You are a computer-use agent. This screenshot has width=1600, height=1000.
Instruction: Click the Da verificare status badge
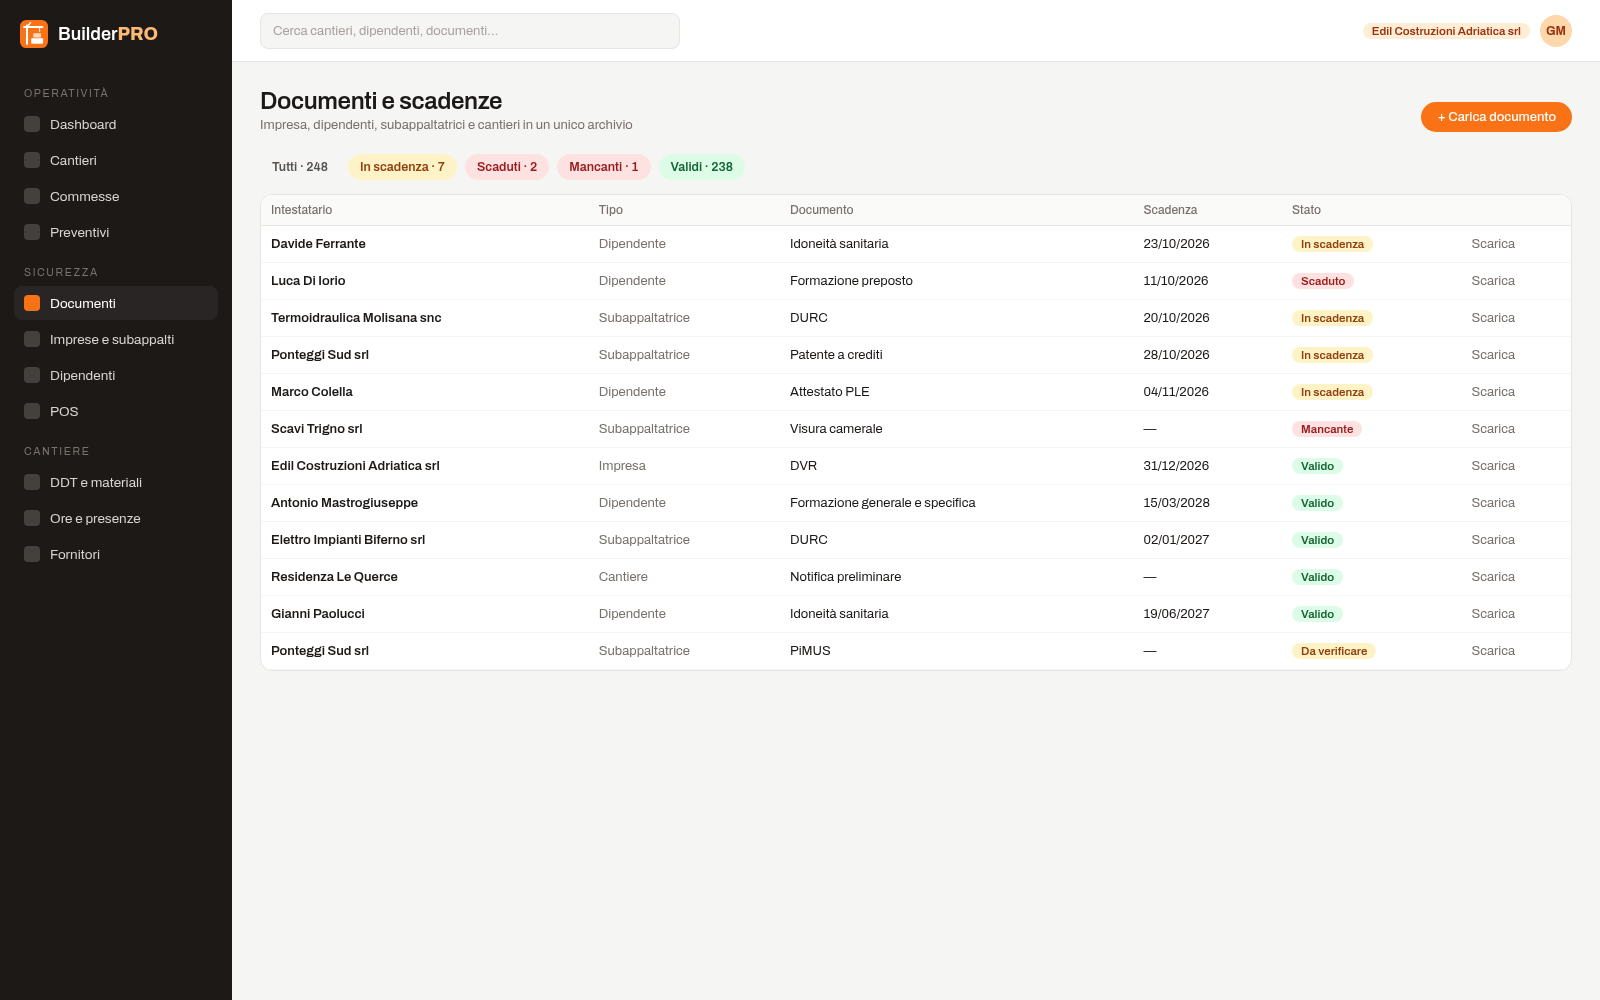[x=1334, y=651]
